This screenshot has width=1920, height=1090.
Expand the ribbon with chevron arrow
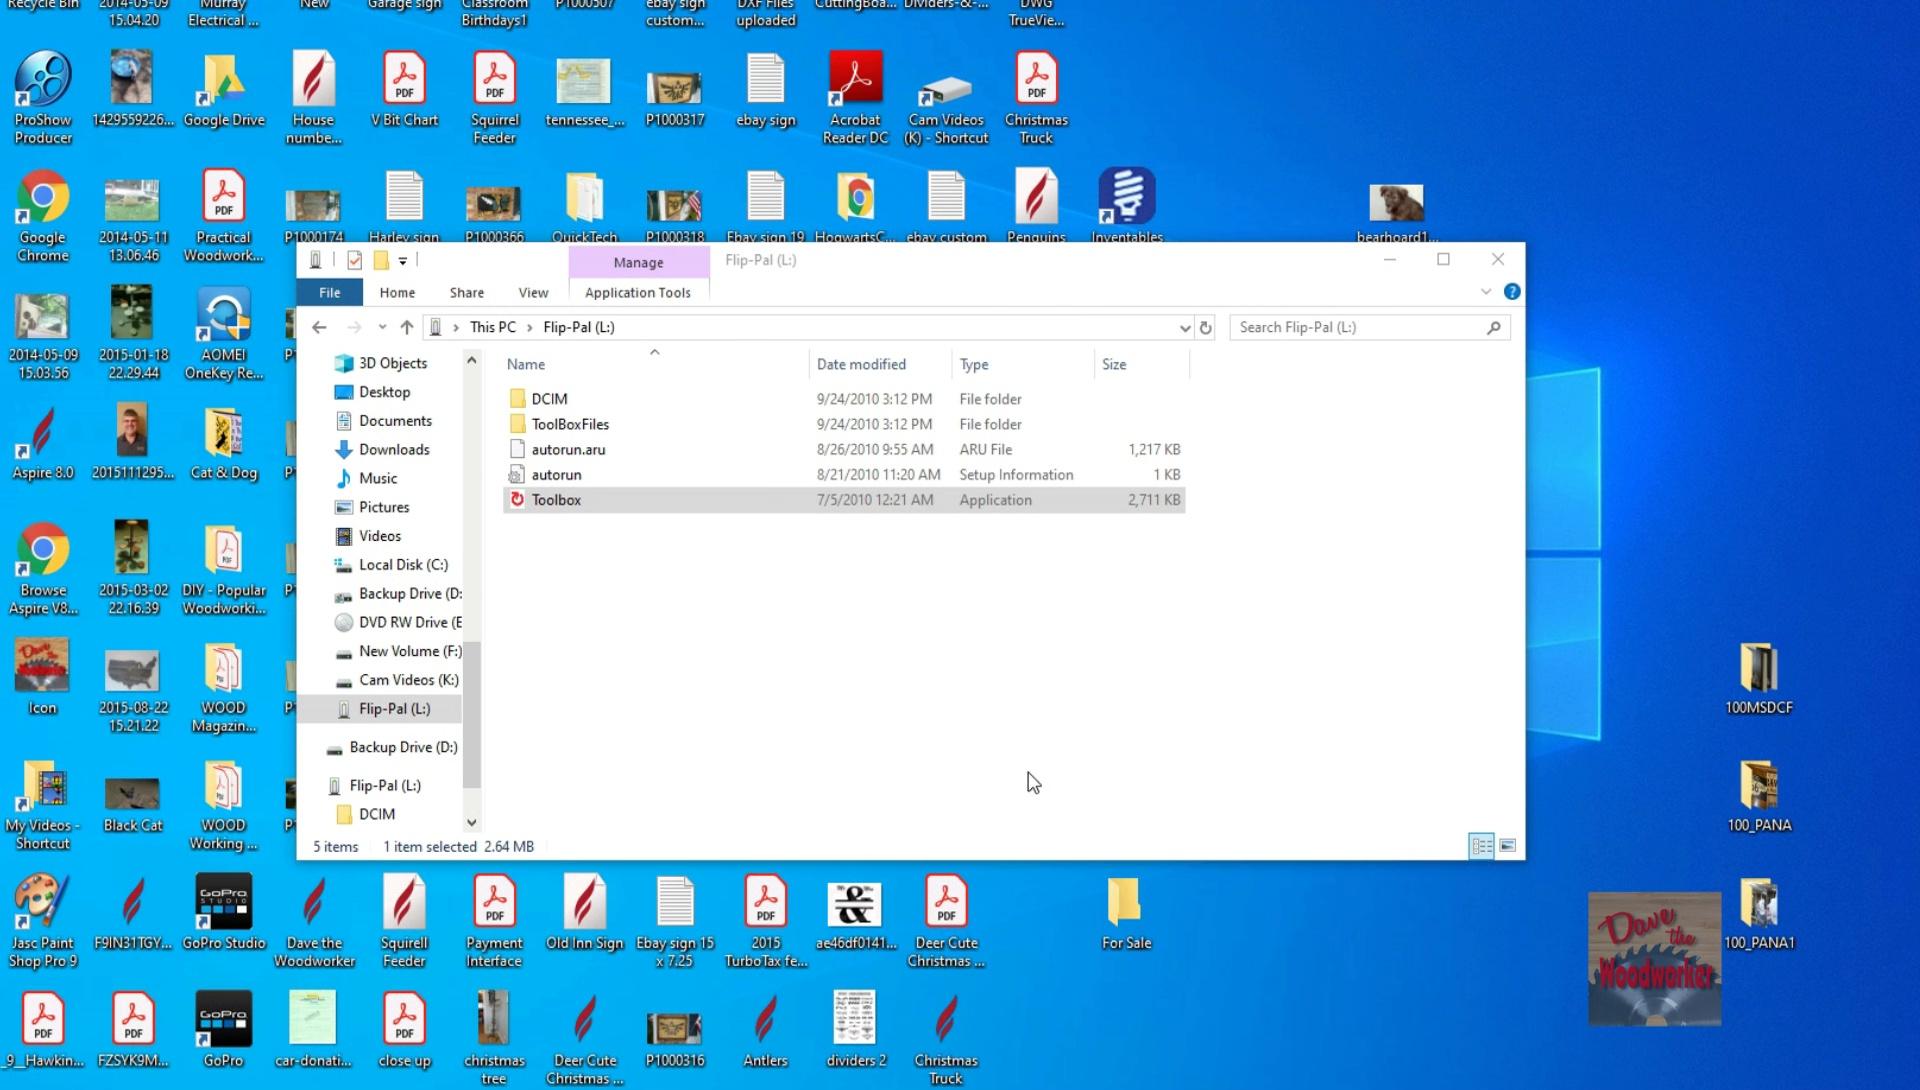tap(1486, 292)
